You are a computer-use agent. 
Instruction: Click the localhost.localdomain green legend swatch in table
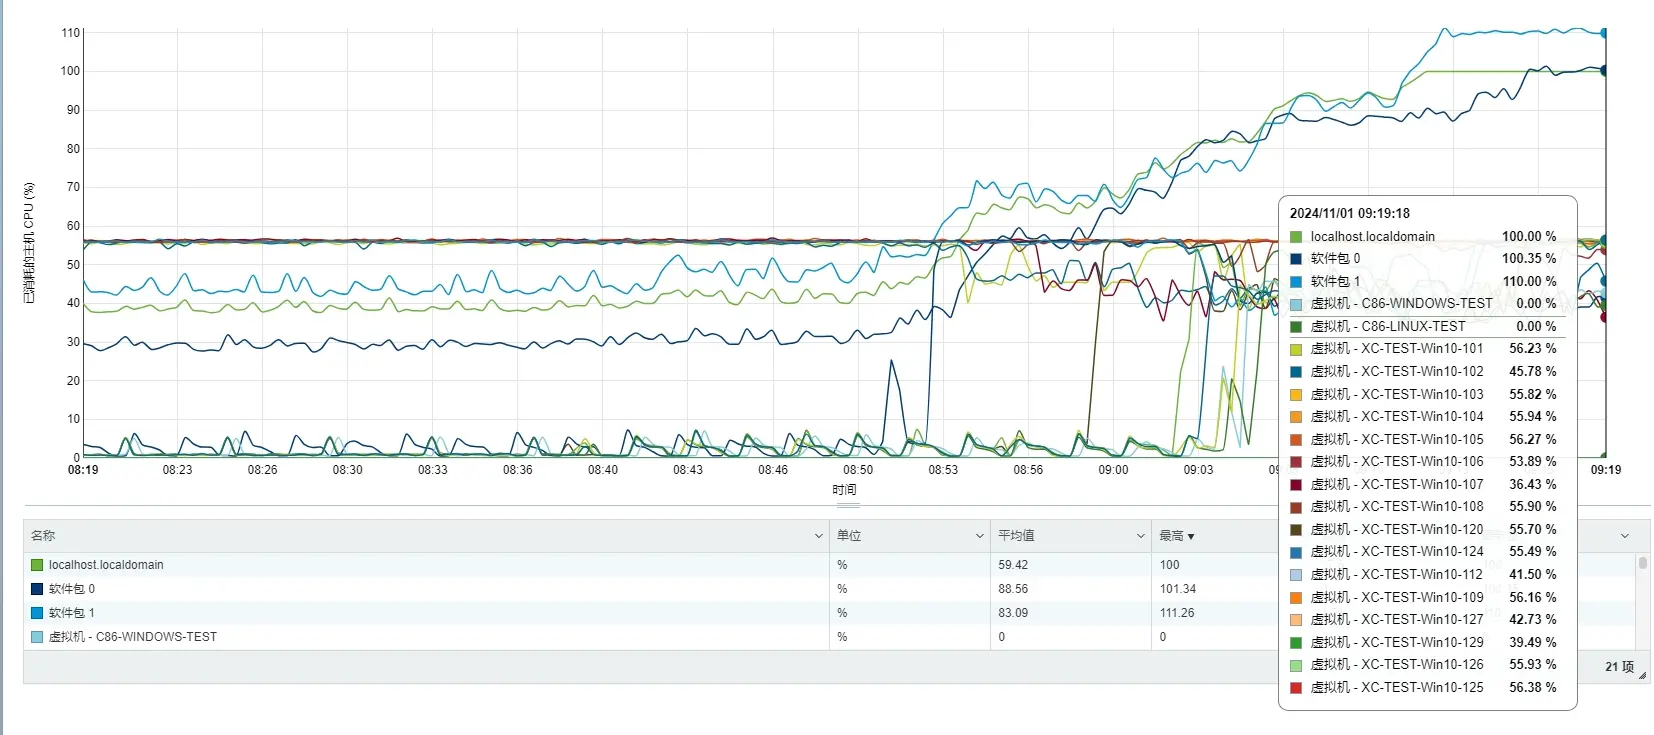(37, 565)
